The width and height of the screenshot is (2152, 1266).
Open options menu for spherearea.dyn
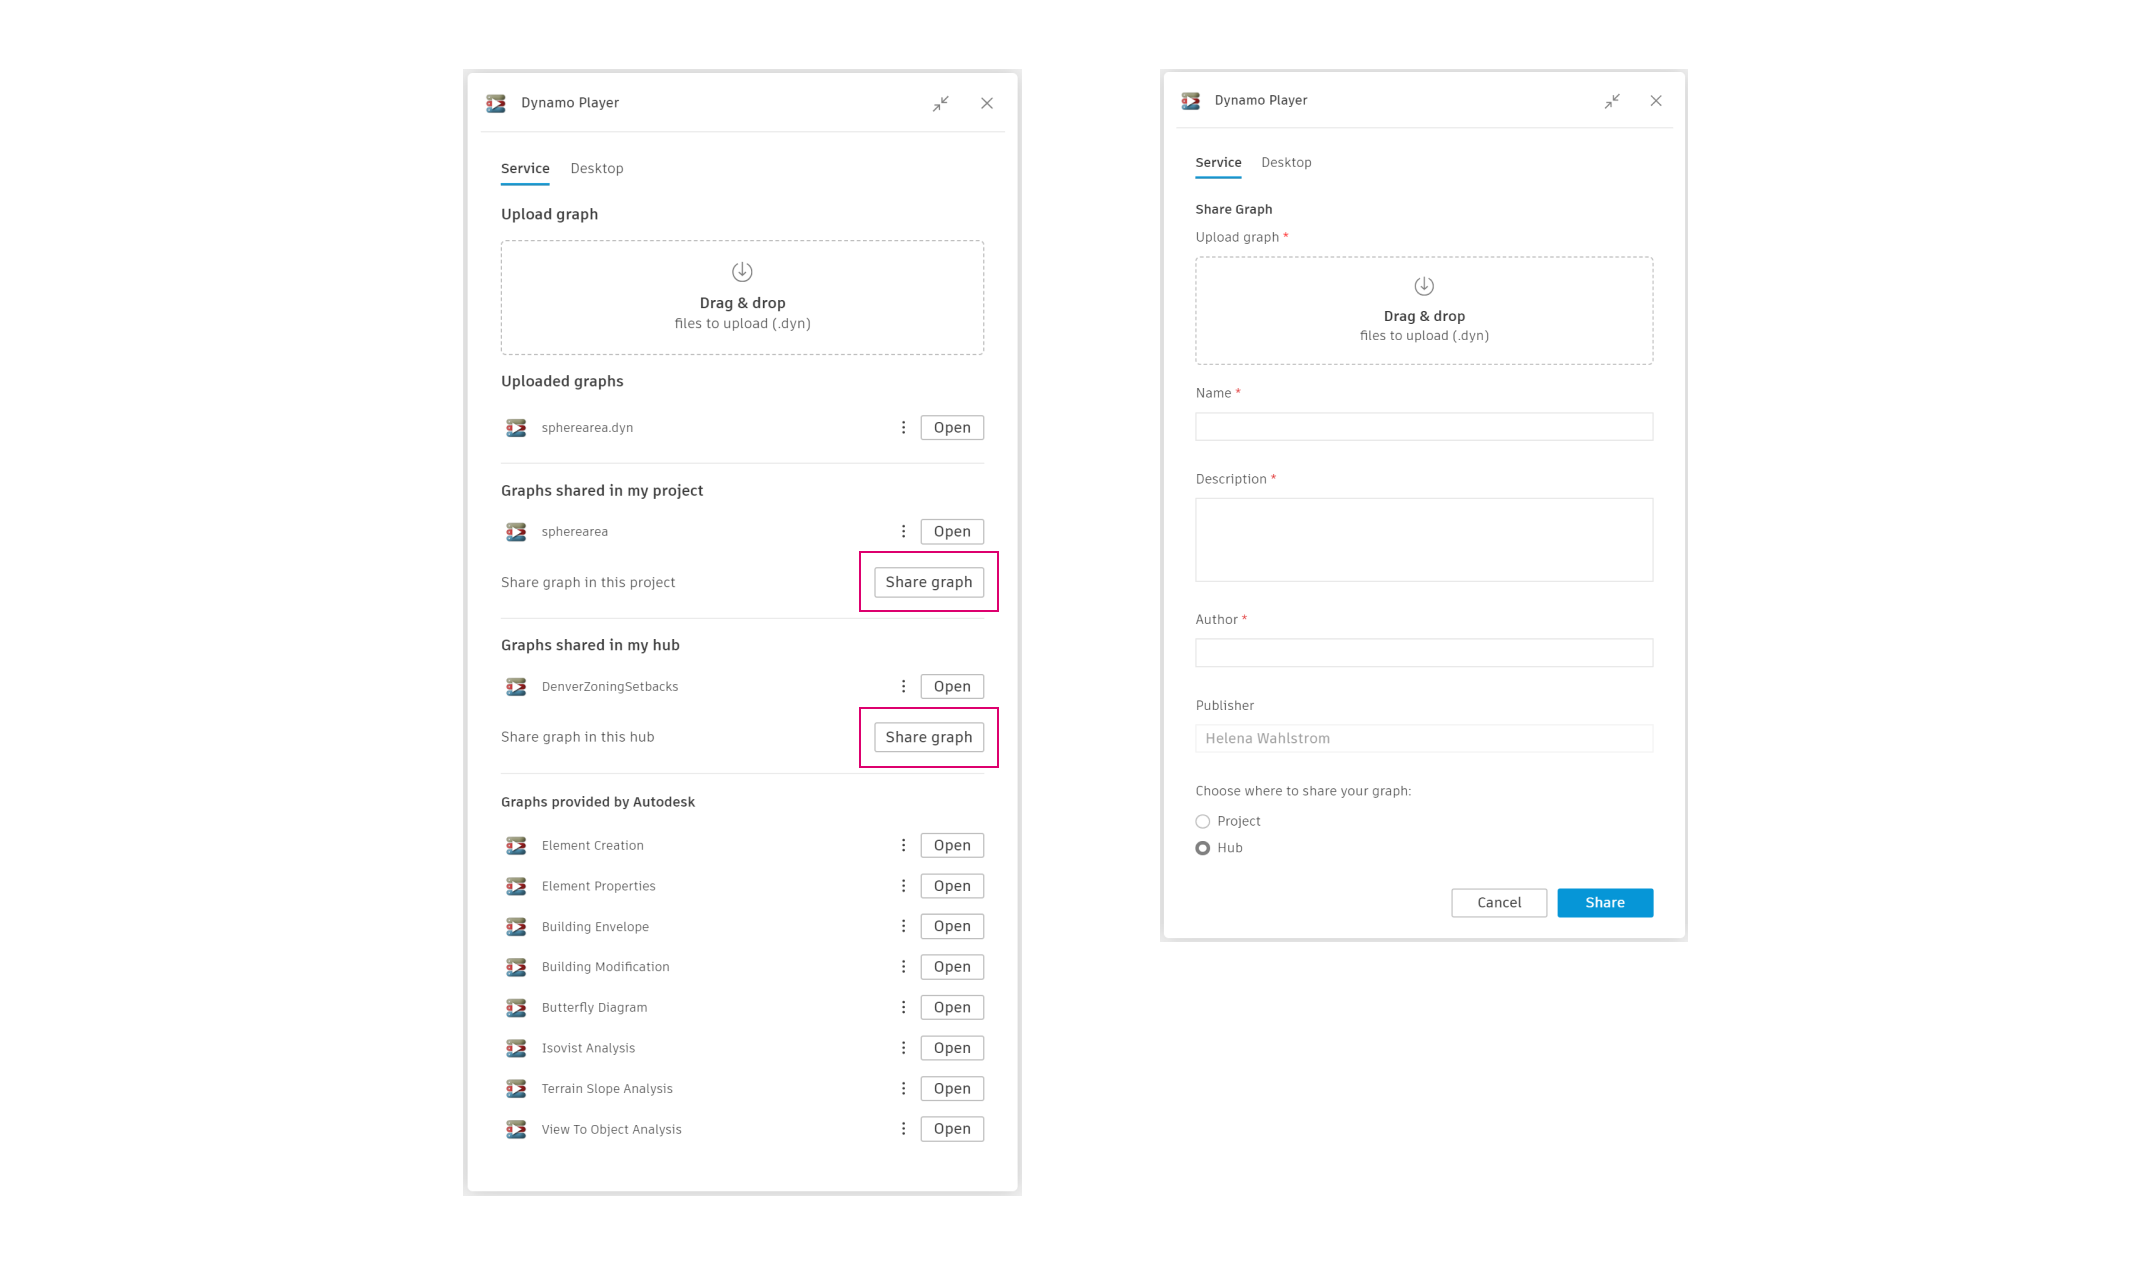click(903, 428)
